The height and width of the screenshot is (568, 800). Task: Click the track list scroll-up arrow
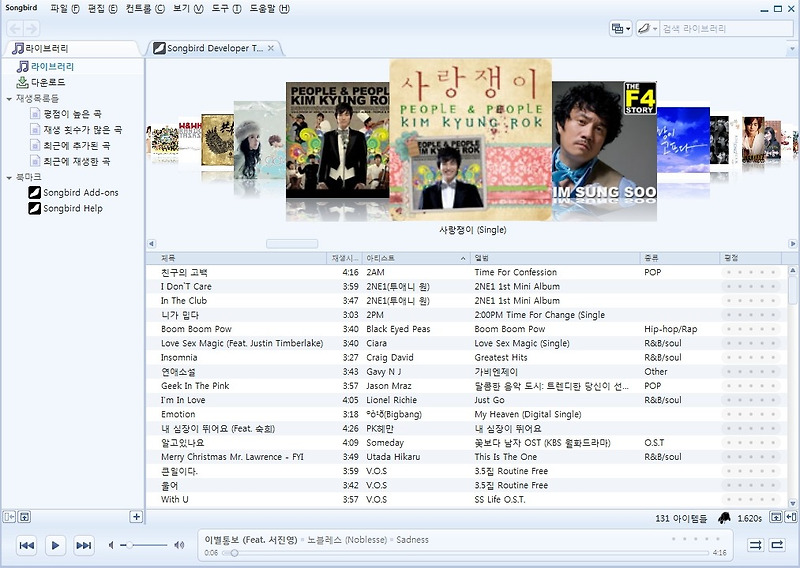(x=793, y=270)
